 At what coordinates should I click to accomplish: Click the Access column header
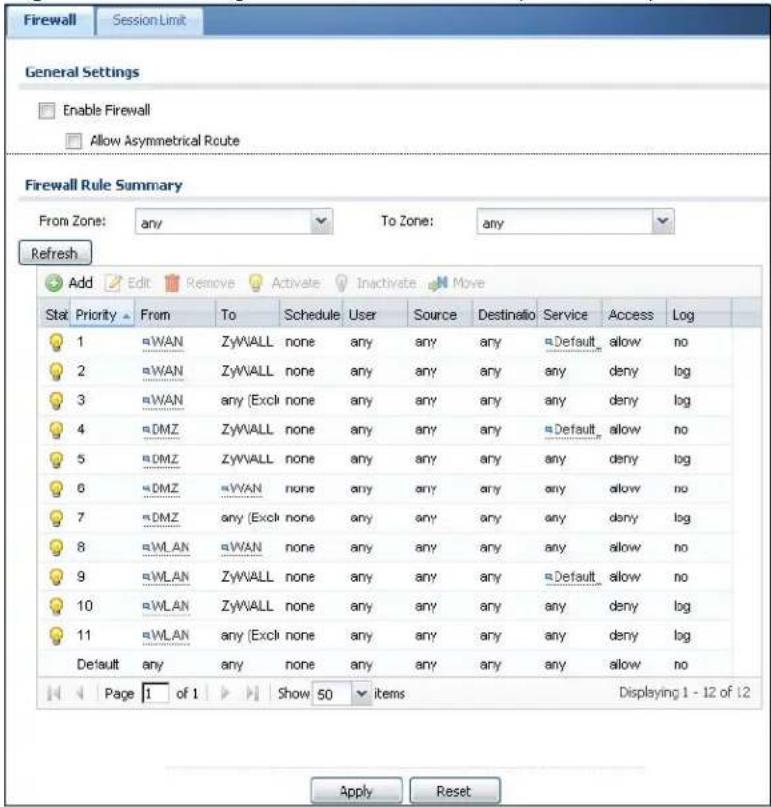(x=634, y=314)
